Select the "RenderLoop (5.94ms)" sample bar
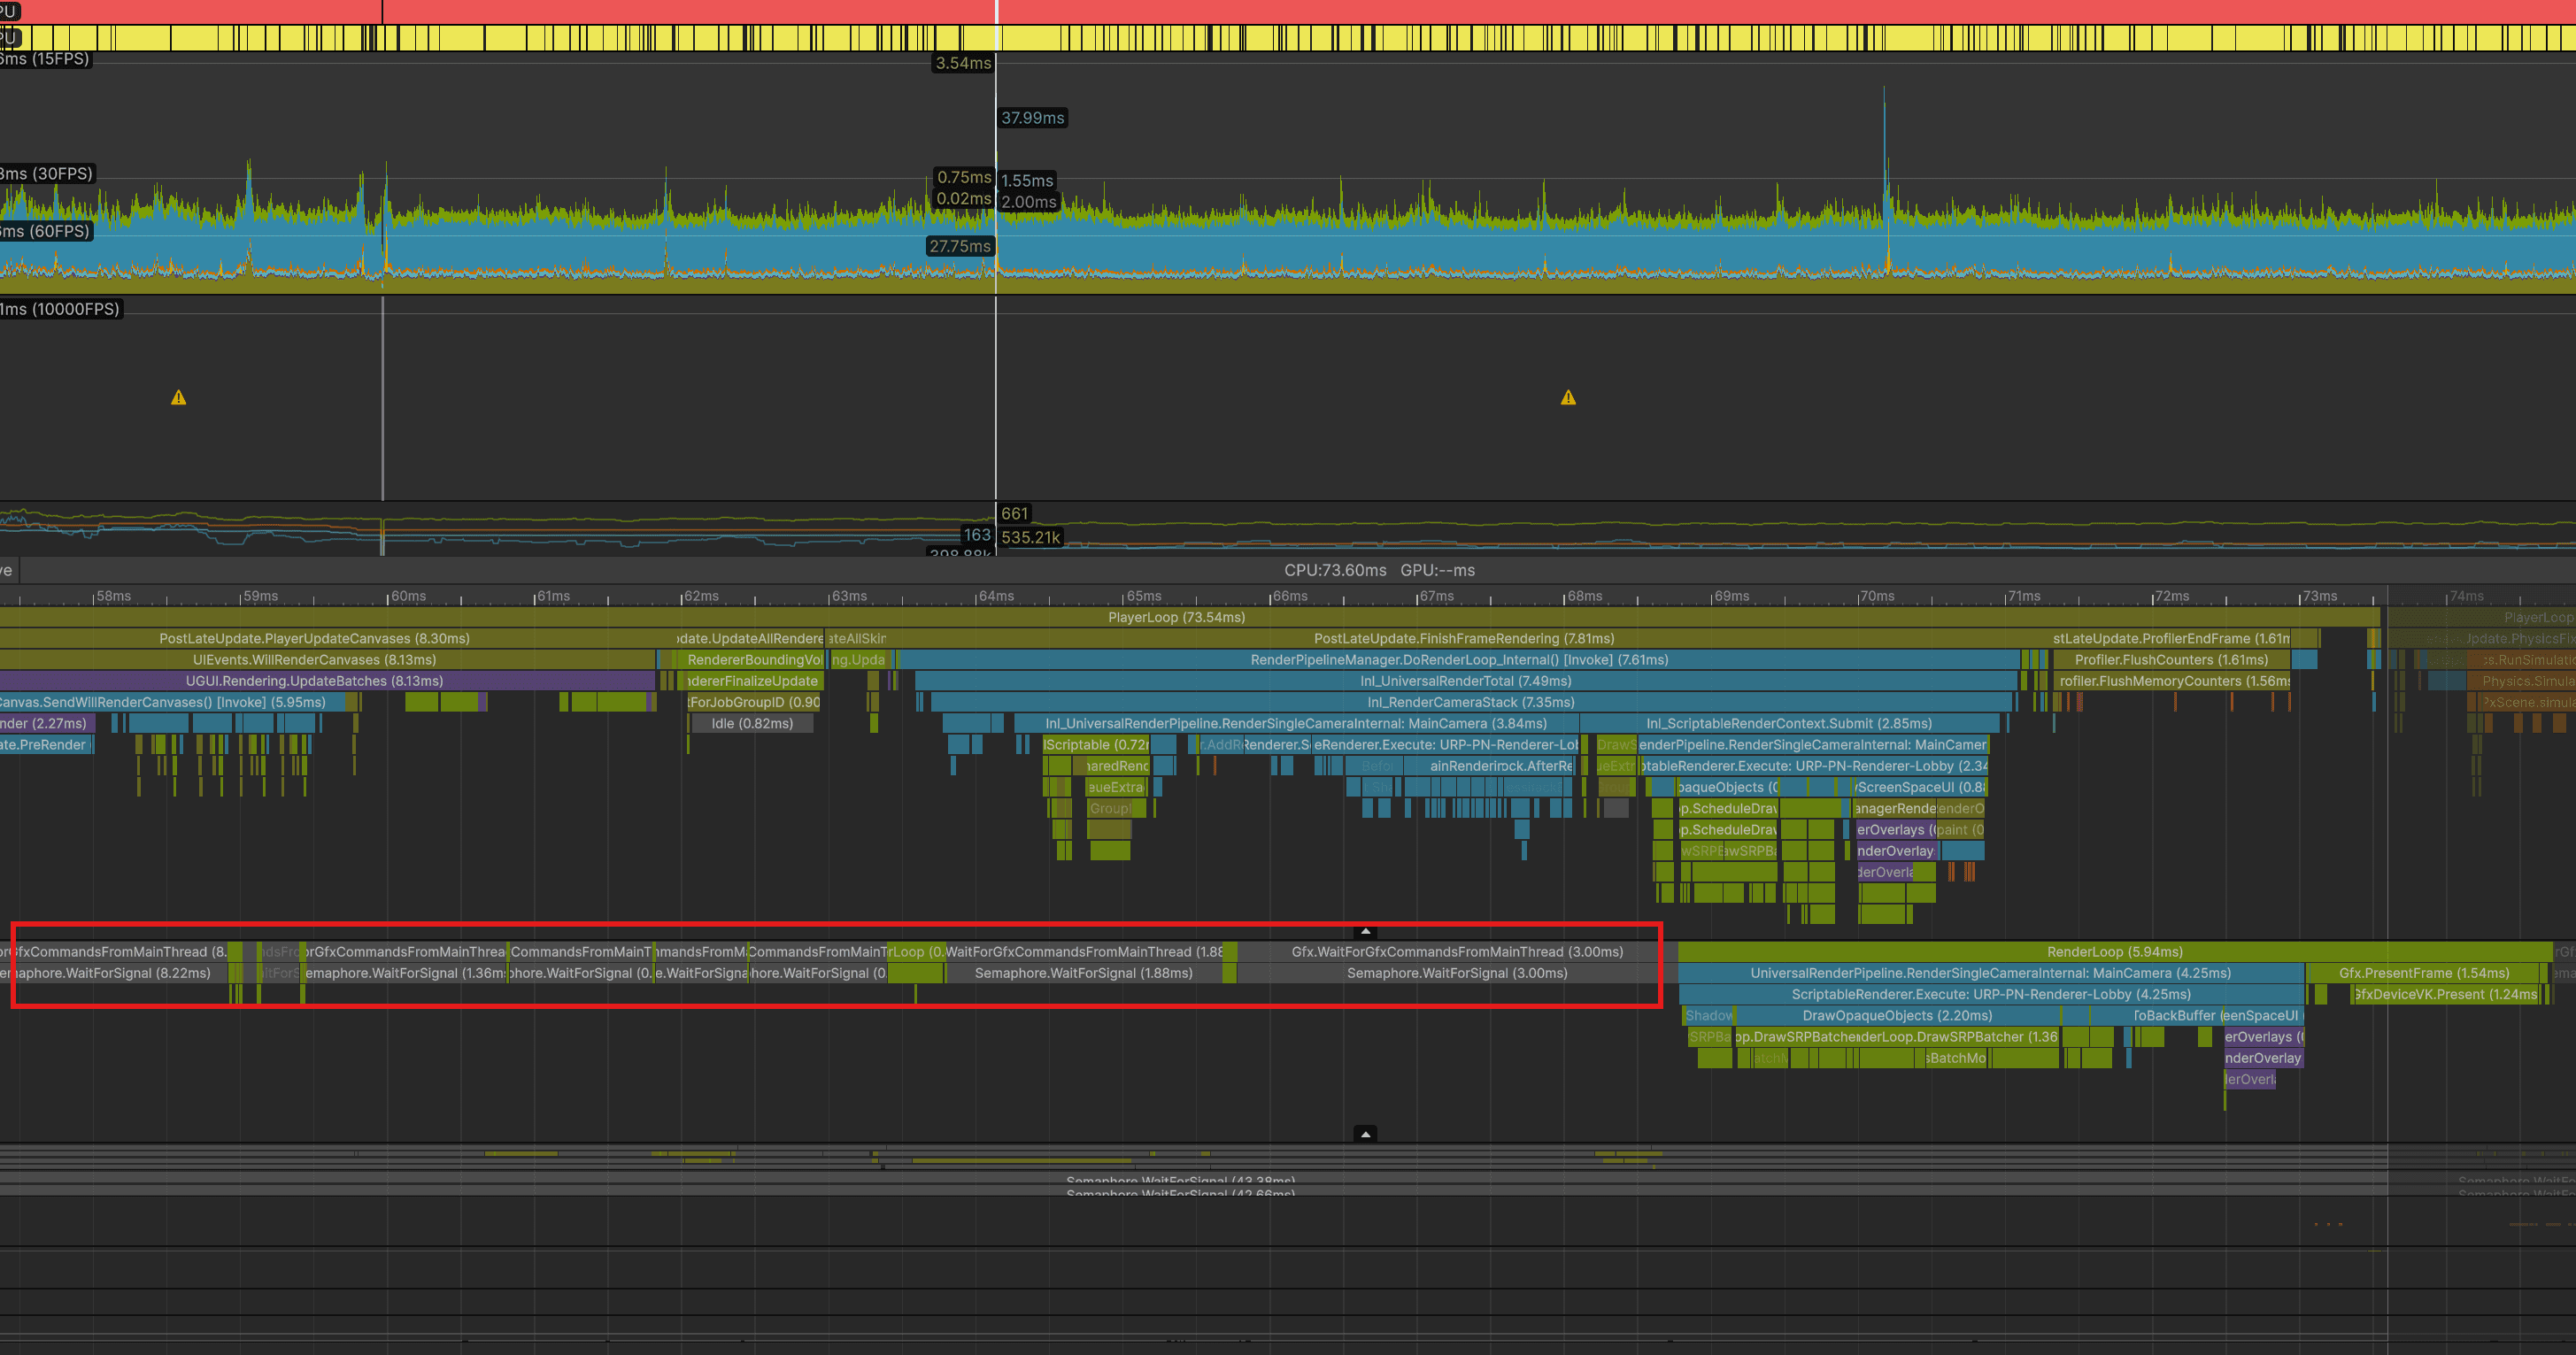The width and height of the screenshot is (2576, 1355). coord(2115,952)
